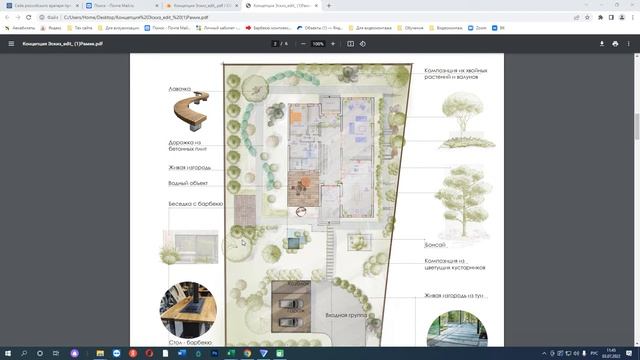Click the Лавочка curved bench image

click(191, 111)
